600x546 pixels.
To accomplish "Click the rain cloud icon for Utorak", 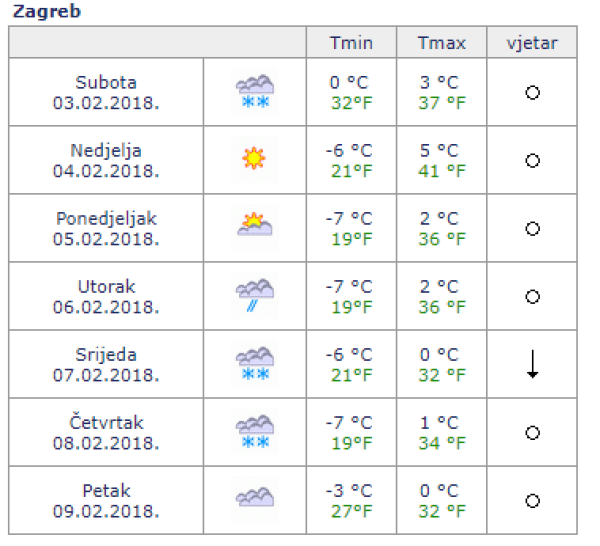I will pos(255,296).
